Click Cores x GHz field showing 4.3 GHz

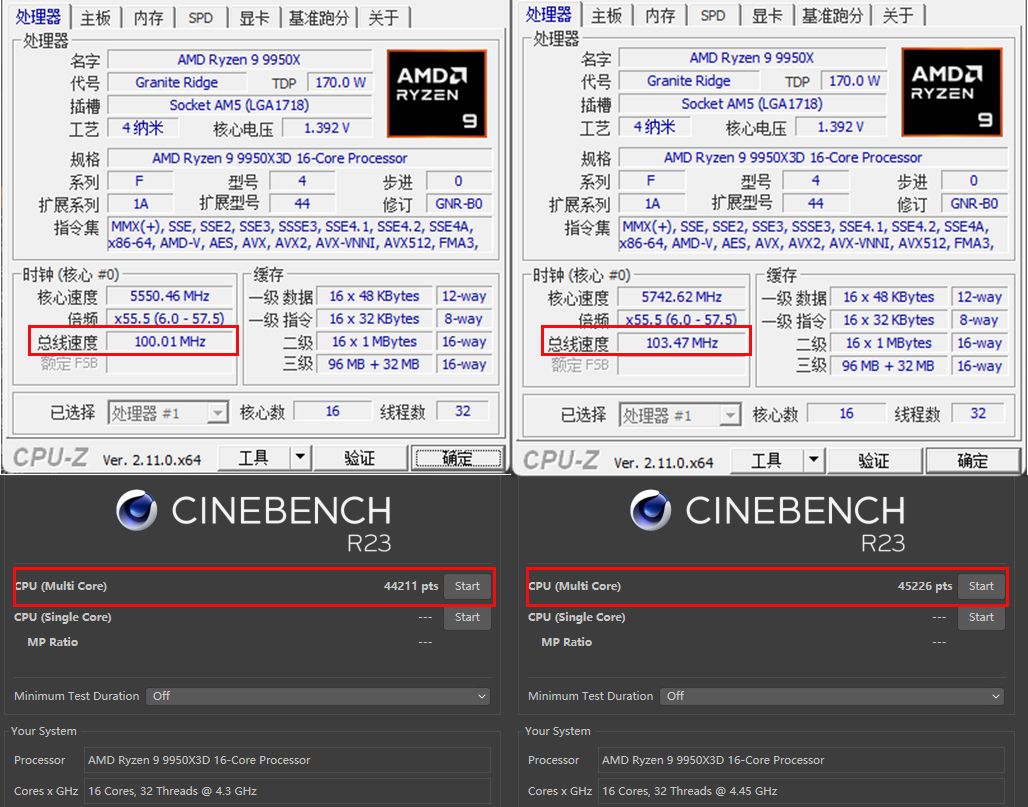coord(287,791)
